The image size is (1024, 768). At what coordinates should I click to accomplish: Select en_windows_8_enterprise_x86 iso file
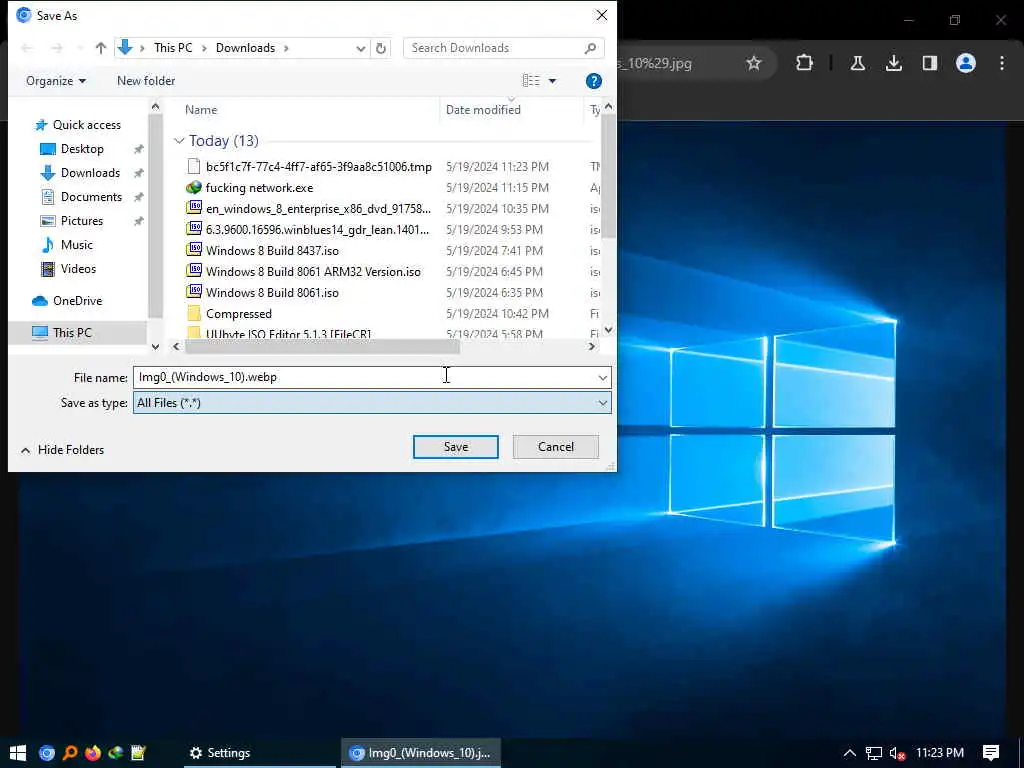click(318, 208)
